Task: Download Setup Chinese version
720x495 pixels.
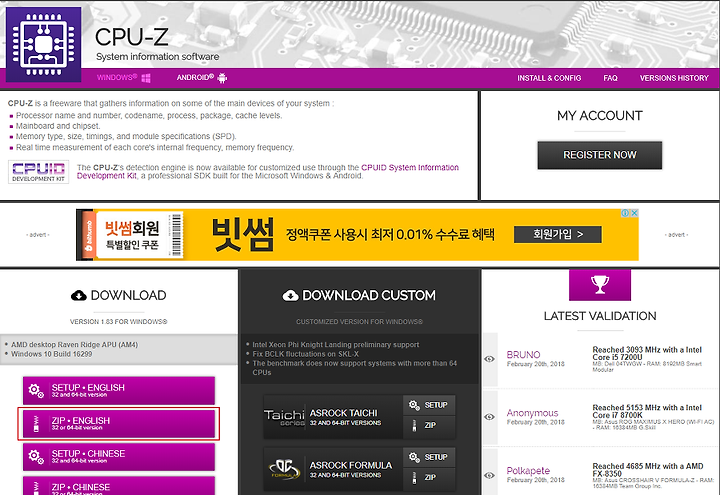Action: point(119,457)
